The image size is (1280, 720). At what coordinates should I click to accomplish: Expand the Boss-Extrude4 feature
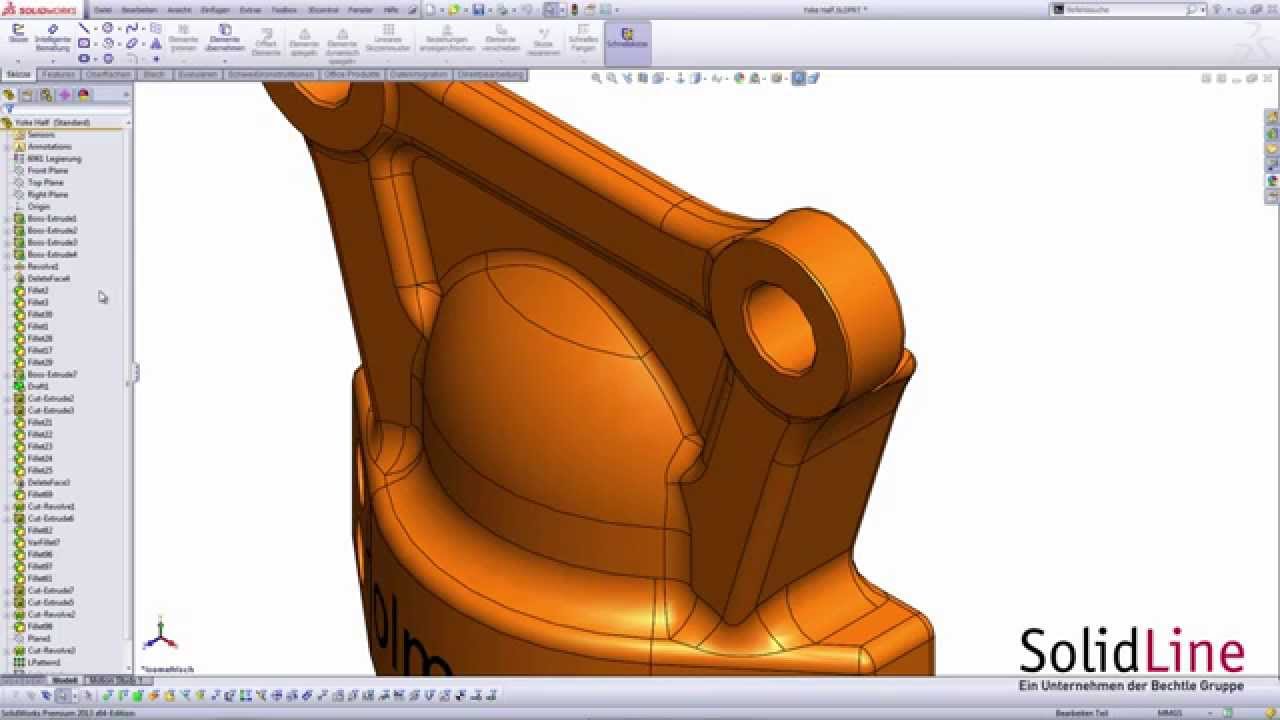[7, 254]
